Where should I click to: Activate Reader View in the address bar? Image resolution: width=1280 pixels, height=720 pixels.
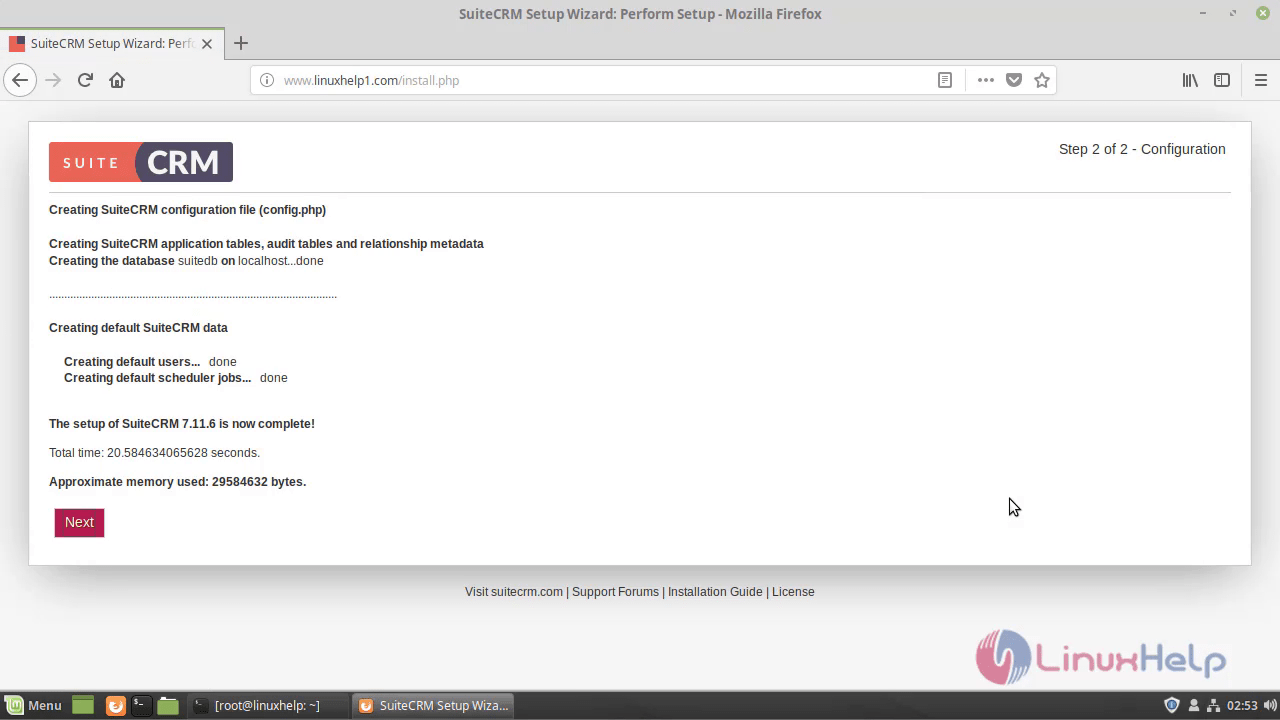[x=944, y=80]
